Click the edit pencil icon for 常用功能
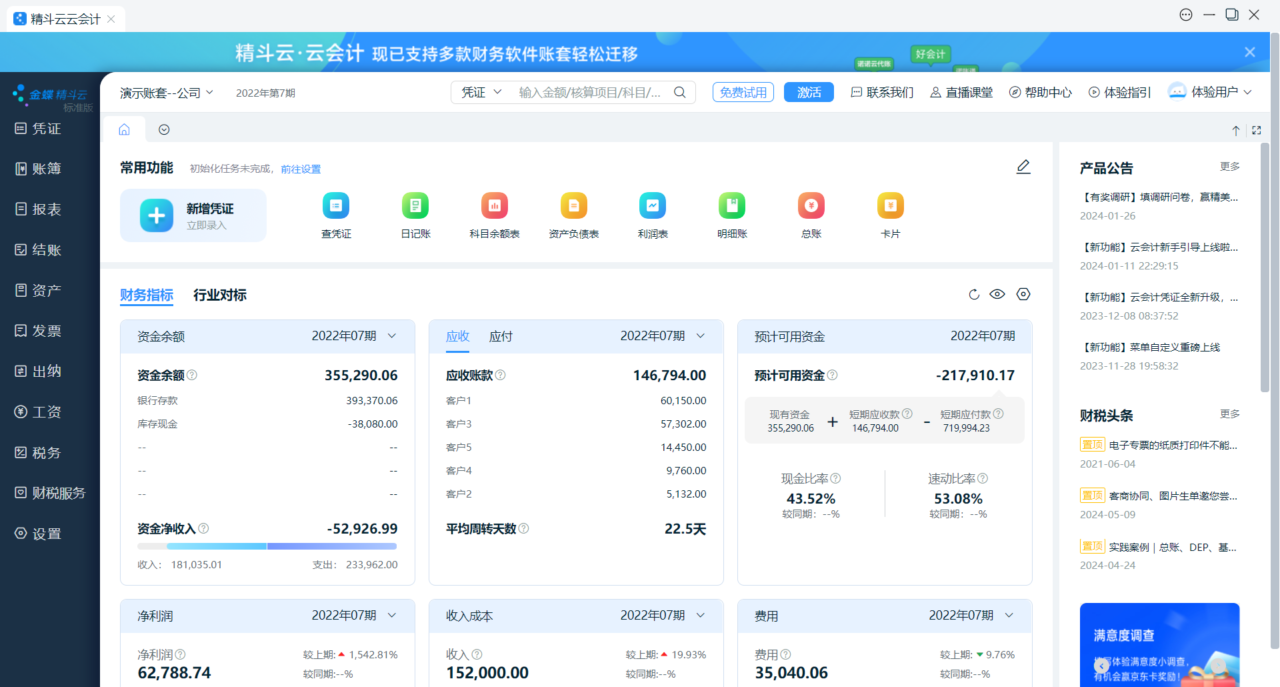Viewport: 1280px width, 687px height. pos(1023,167)
